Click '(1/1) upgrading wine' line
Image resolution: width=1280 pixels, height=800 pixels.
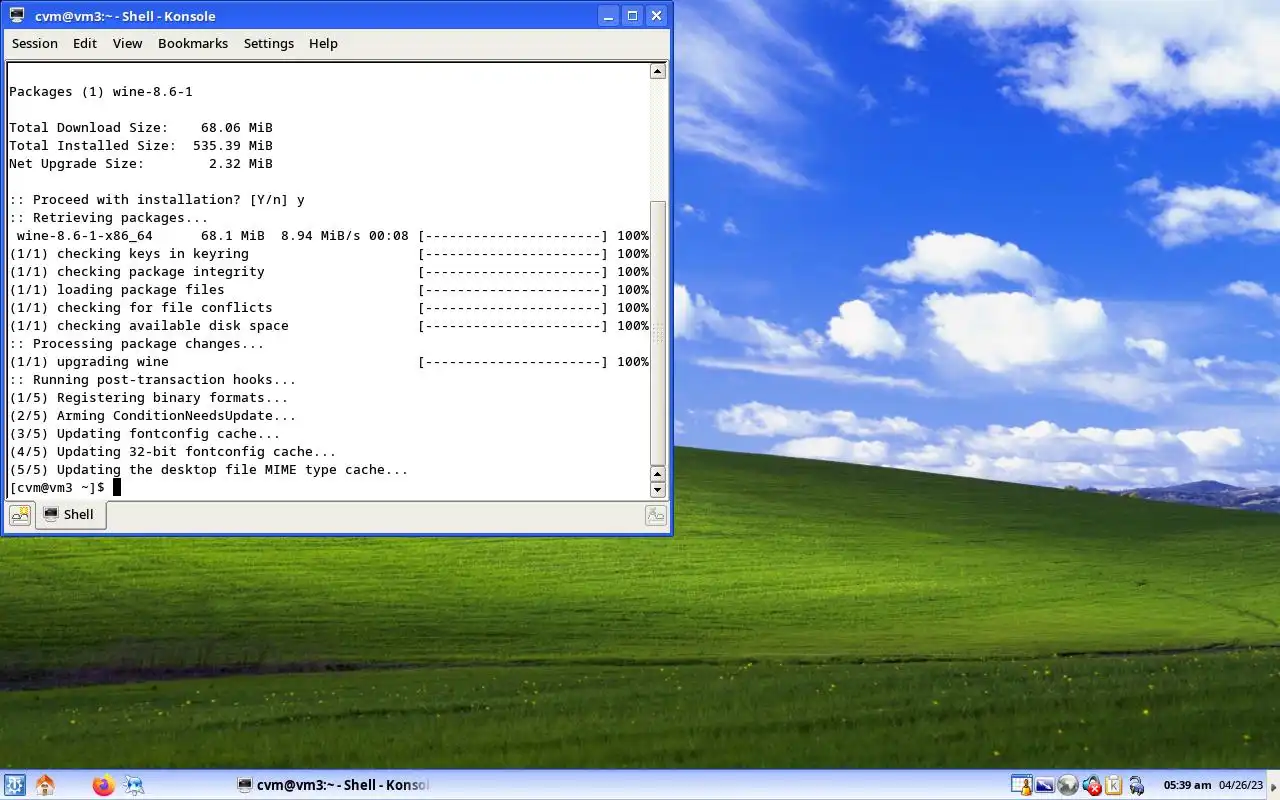(x=329, y=361)
